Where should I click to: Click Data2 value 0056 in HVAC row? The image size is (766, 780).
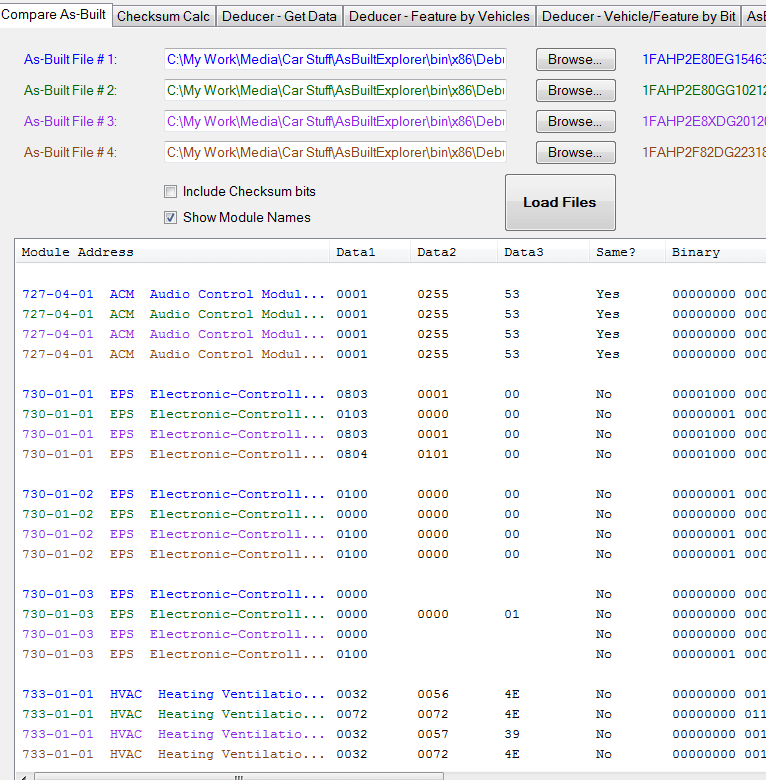coord(433,694)
